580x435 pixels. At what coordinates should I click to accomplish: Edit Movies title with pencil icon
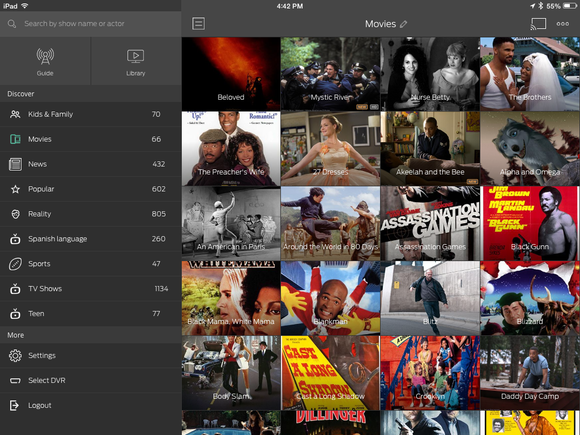point(404,24)
